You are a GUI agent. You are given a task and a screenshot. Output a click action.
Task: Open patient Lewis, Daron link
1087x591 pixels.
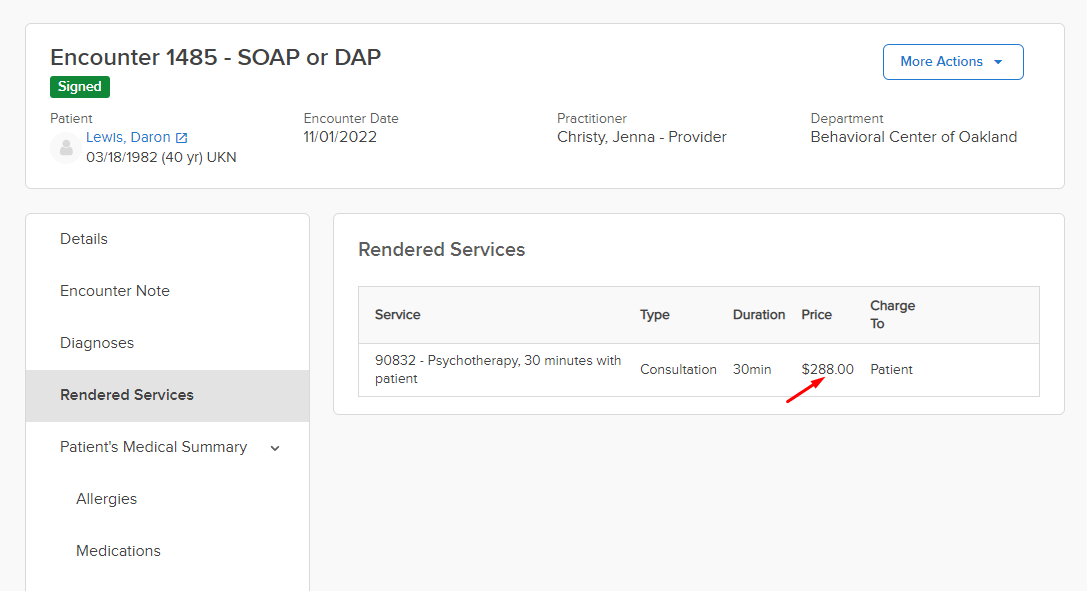coord(128,137)
